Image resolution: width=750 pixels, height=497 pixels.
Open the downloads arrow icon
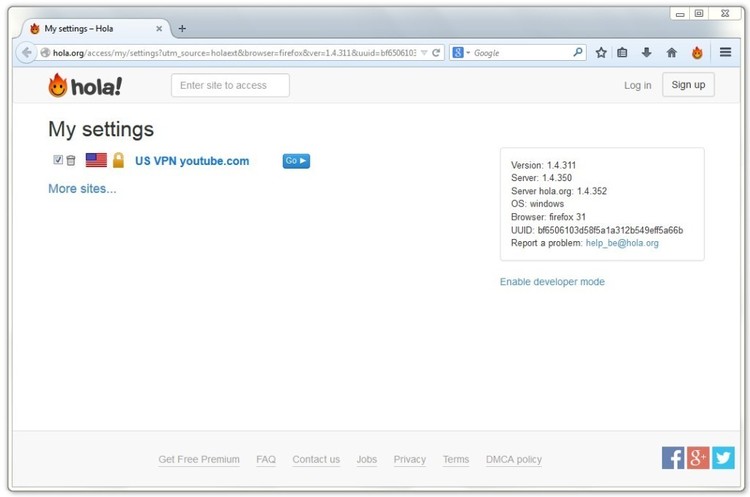[x=646, y=53]
